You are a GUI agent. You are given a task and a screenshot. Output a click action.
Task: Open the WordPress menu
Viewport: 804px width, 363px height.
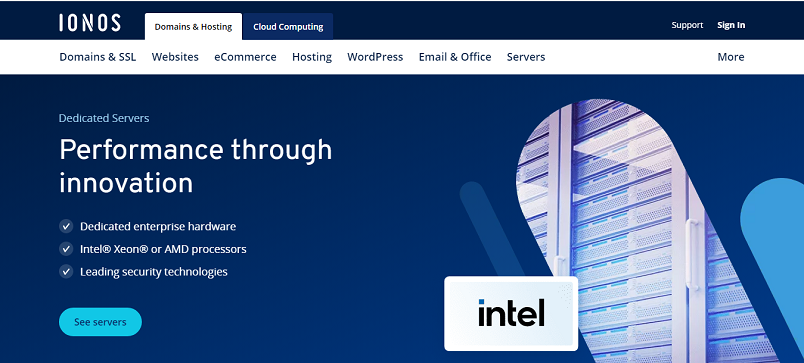coord(375,57)
